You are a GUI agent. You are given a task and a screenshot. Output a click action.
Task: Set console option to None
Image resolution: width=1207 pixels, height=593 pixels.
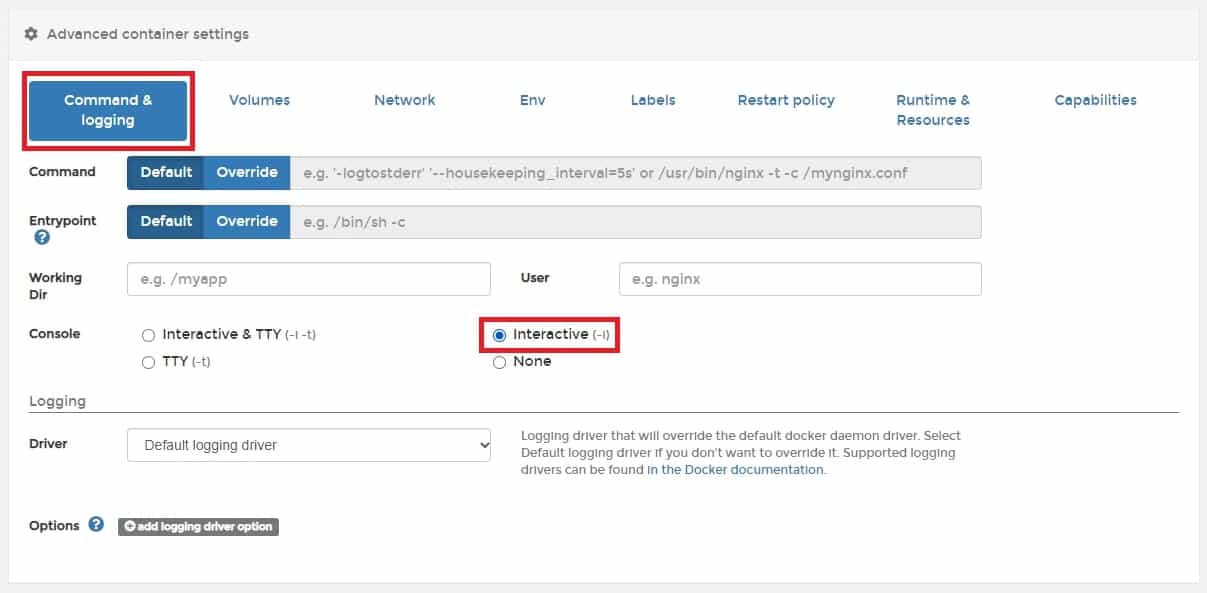(x=500, y=362)
